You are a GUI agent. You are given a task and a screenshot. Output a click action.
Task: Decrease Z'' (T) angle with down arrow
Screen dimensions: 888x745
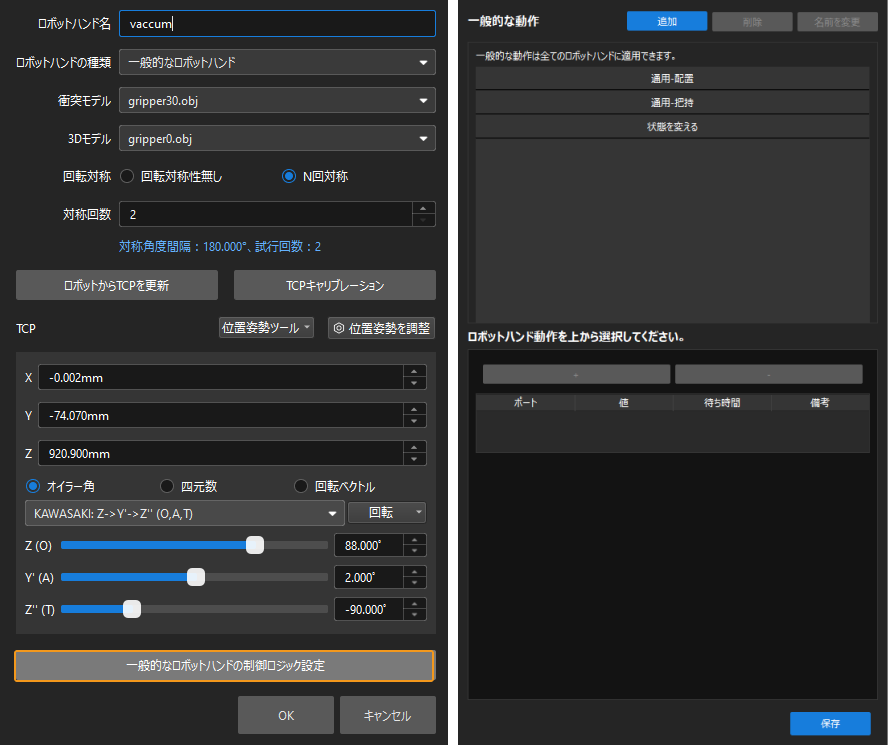[x=414, y=615]
